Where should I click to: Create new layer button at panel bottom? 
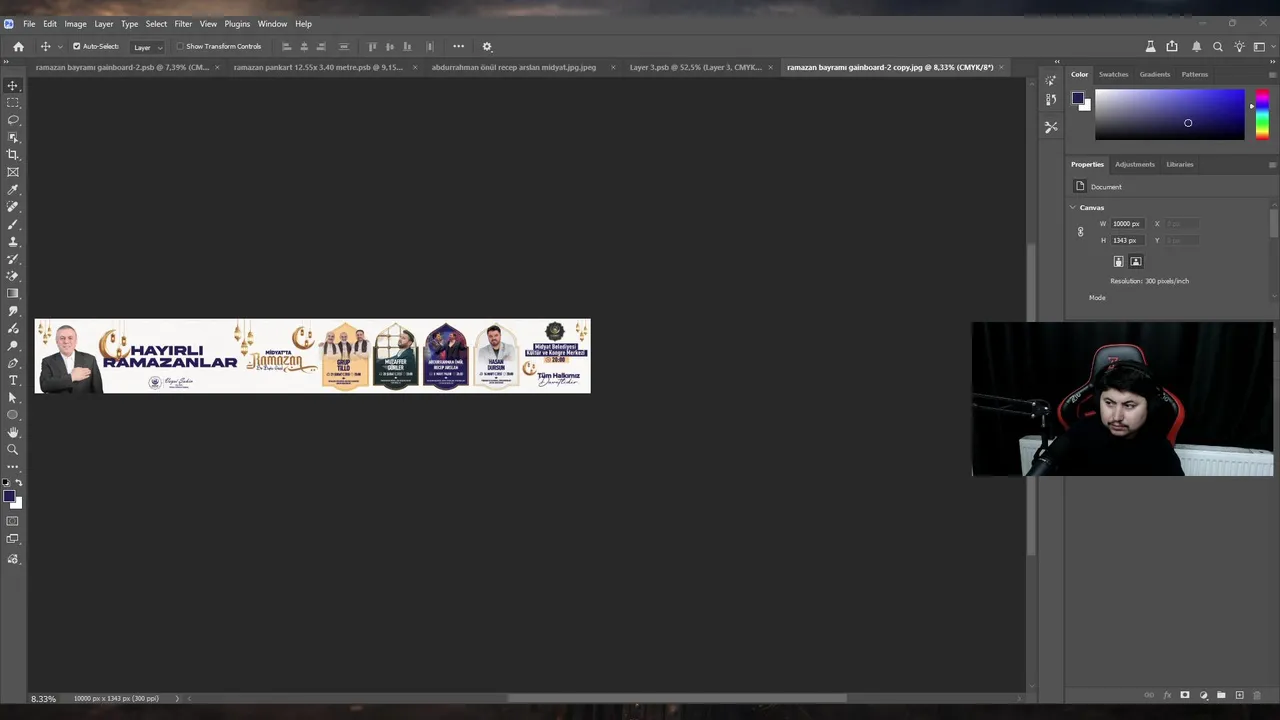(x=1239, y=695)
